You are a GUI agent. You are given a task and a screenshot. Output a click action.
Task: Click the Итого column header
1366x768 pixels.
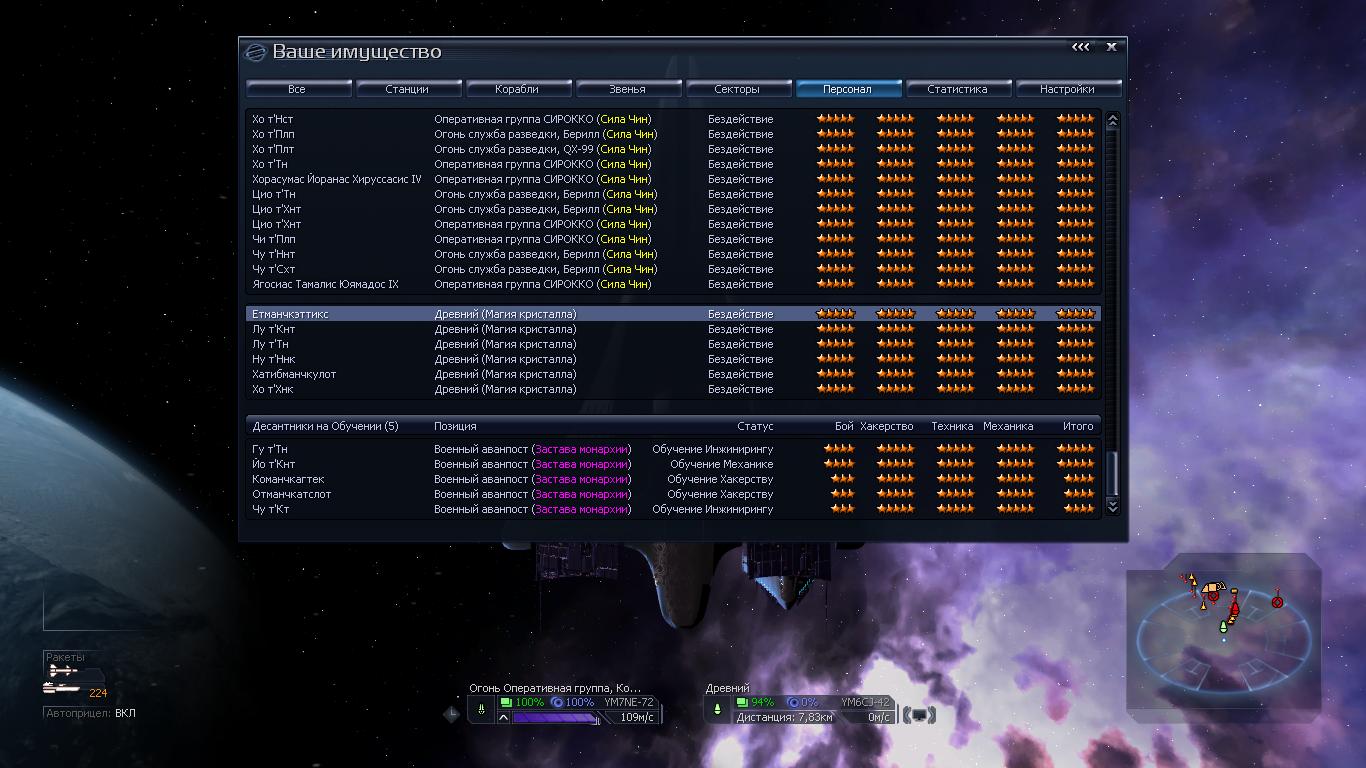[x=1078, y=426]
